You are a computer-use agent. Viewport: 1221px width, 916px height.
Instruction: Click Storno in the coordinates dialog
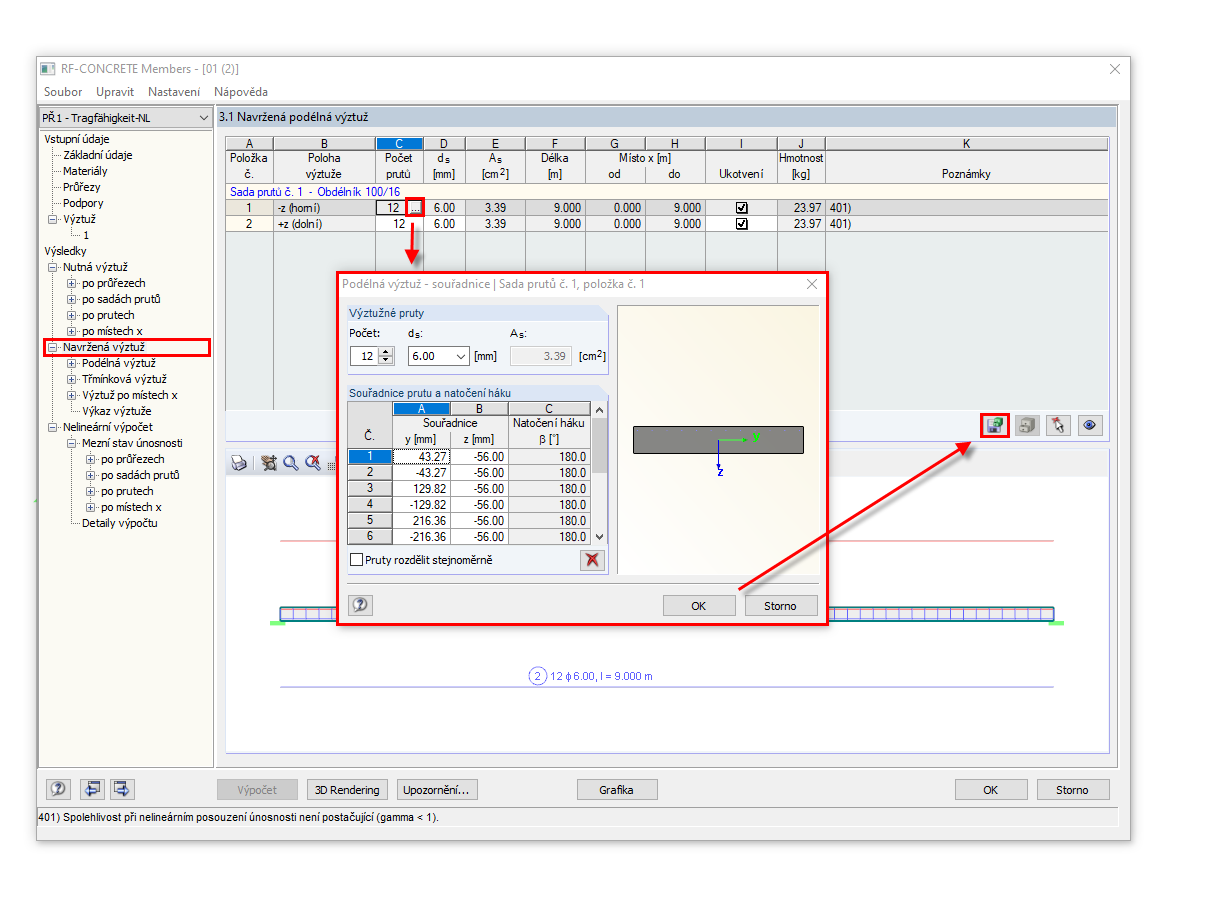[781, 605]
